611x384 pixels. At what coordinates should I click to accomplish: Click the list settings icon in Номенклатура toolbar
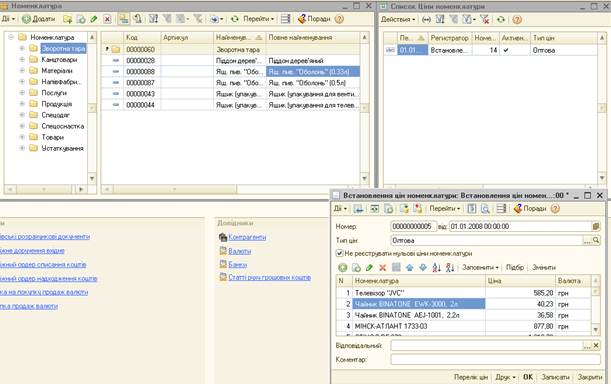[x=286, y=19]
